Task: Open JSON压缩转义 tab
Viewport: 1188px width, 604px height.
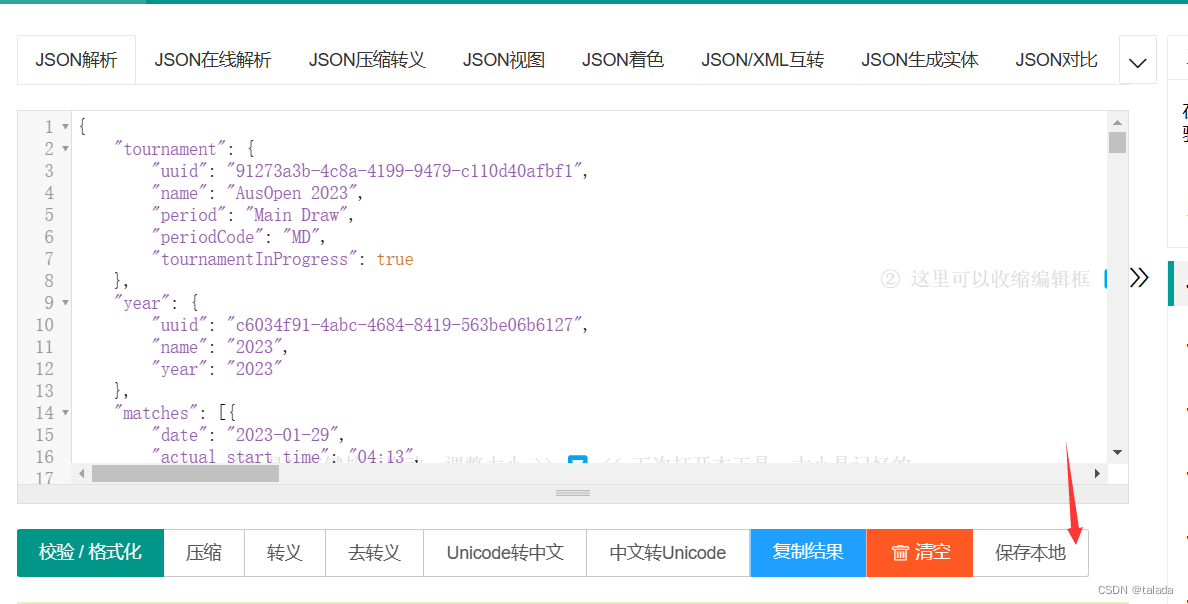Action: click(367, 60)
